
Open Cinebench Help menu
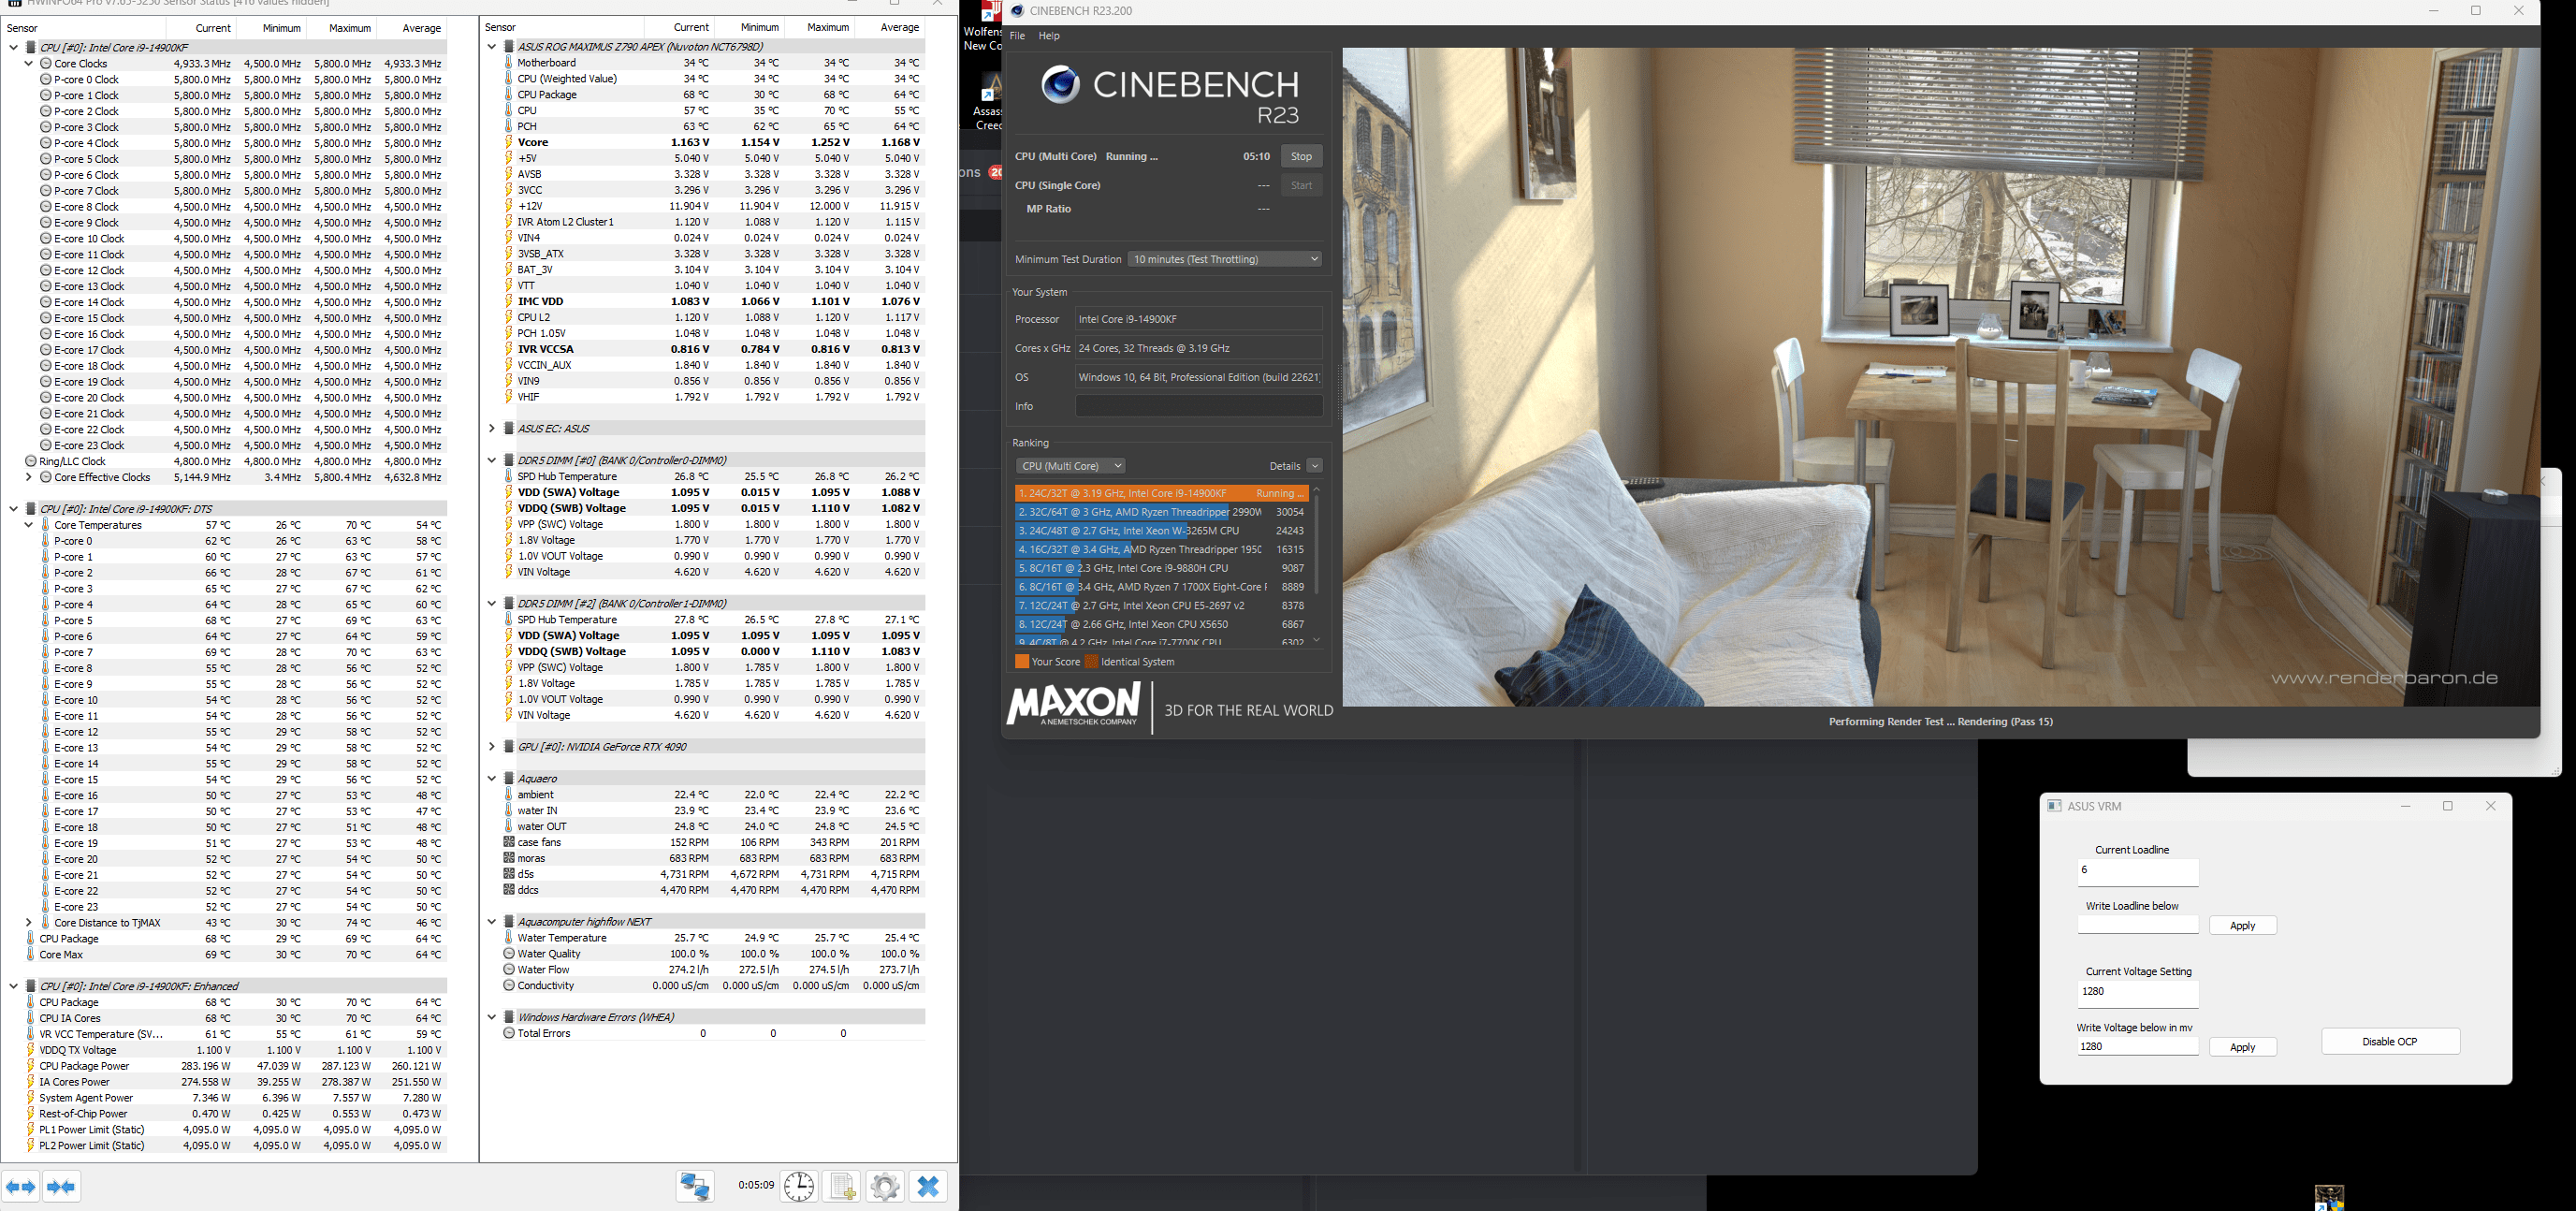tap(1049, 36)
